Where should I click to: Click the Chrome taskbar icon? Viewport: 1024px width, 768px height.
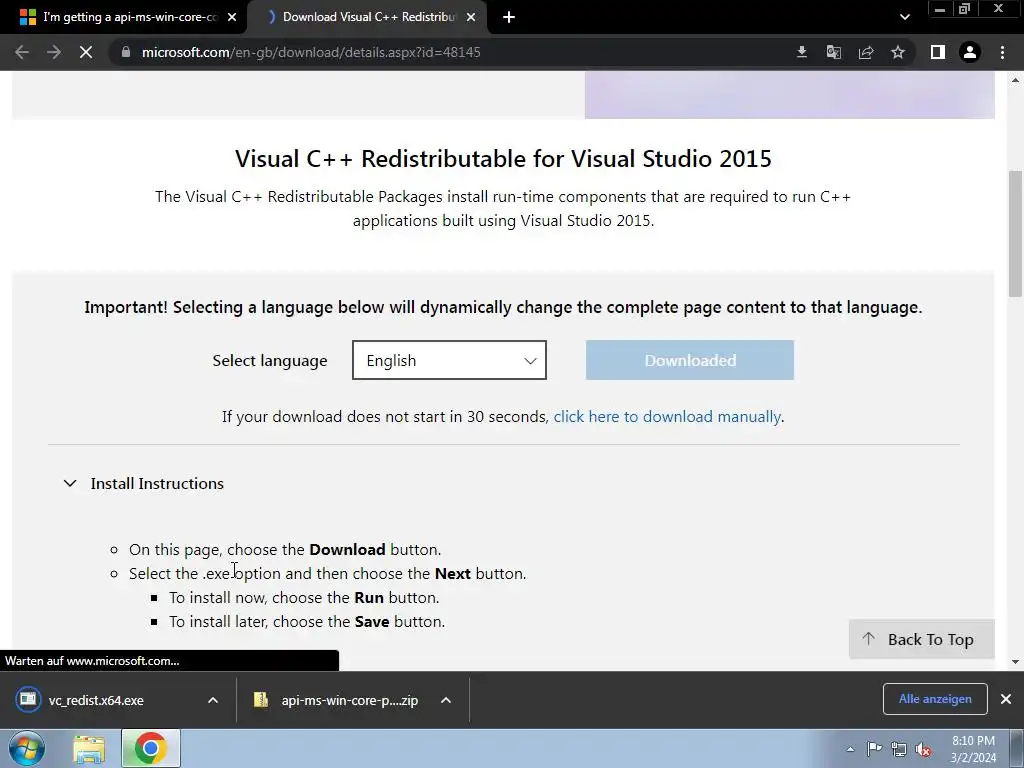tap(150, 748)
